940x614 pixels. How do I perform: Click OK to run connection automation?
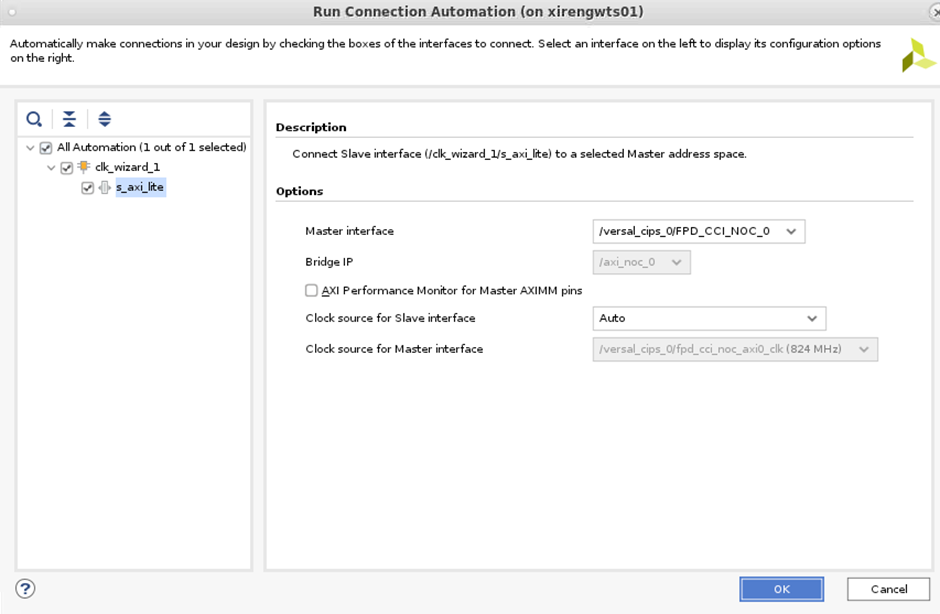click(781, 589)
